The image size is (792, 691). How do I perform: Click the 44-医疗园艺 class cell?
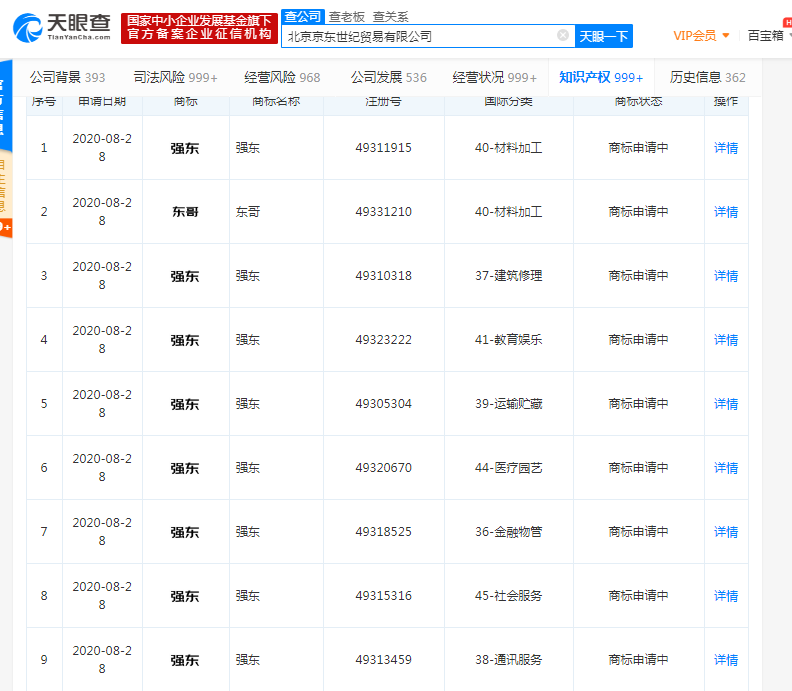(x=509, y=468)
